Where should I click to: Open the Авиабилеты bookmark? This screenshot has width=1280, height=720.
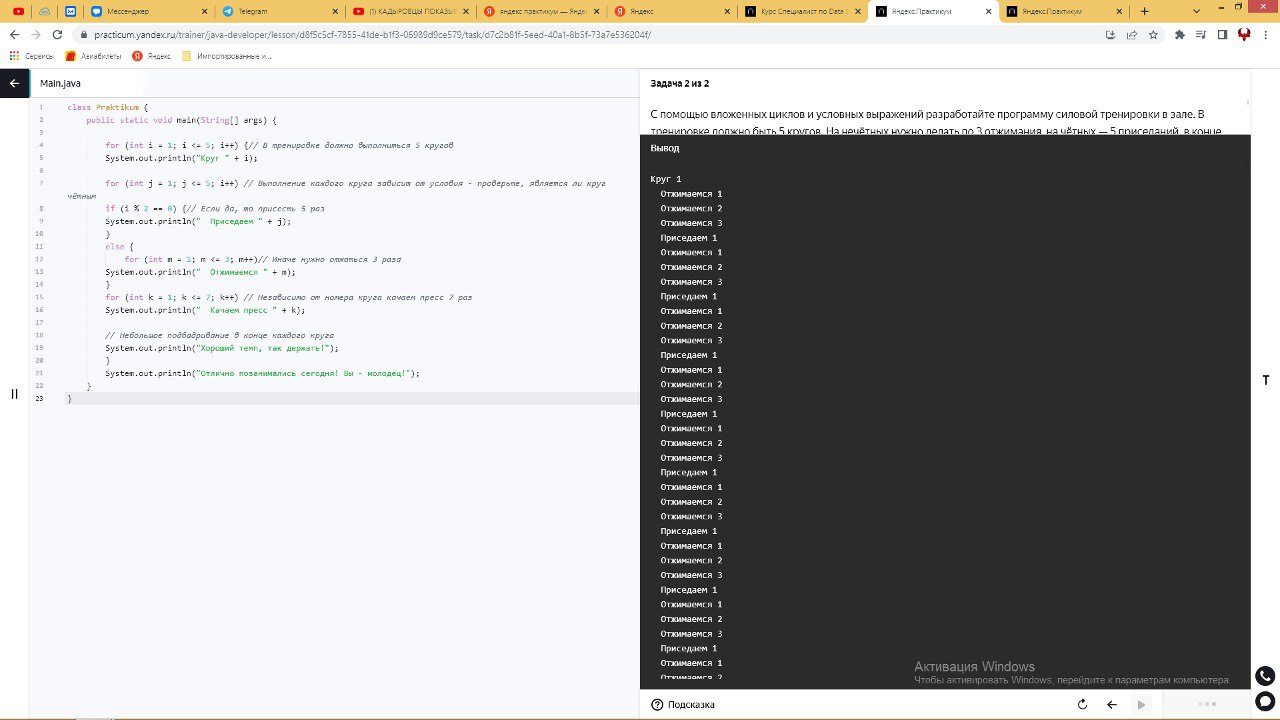coord(94,56)
